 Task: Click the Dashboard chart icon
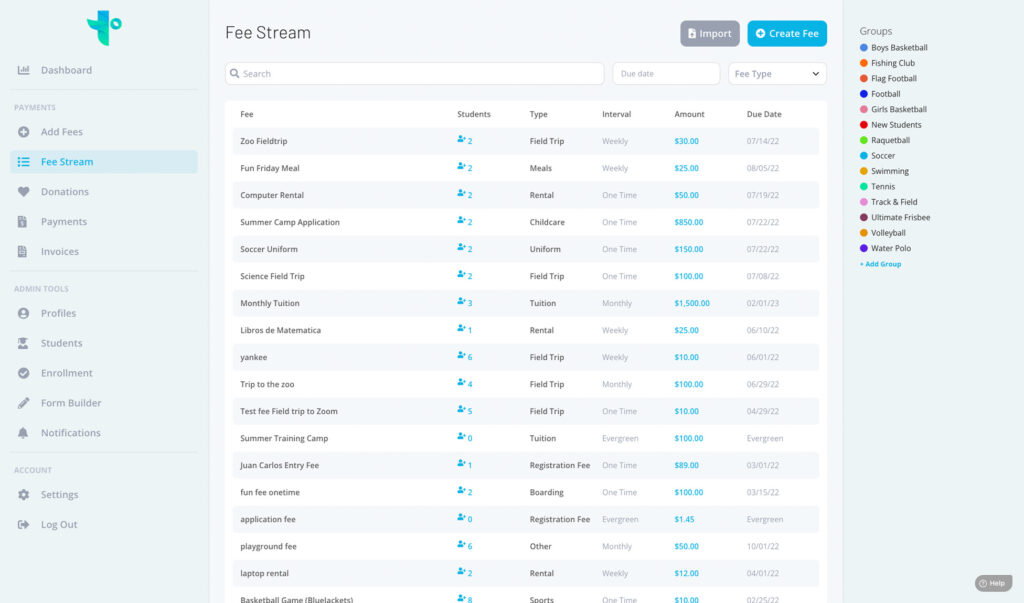[x=24, y=70]
